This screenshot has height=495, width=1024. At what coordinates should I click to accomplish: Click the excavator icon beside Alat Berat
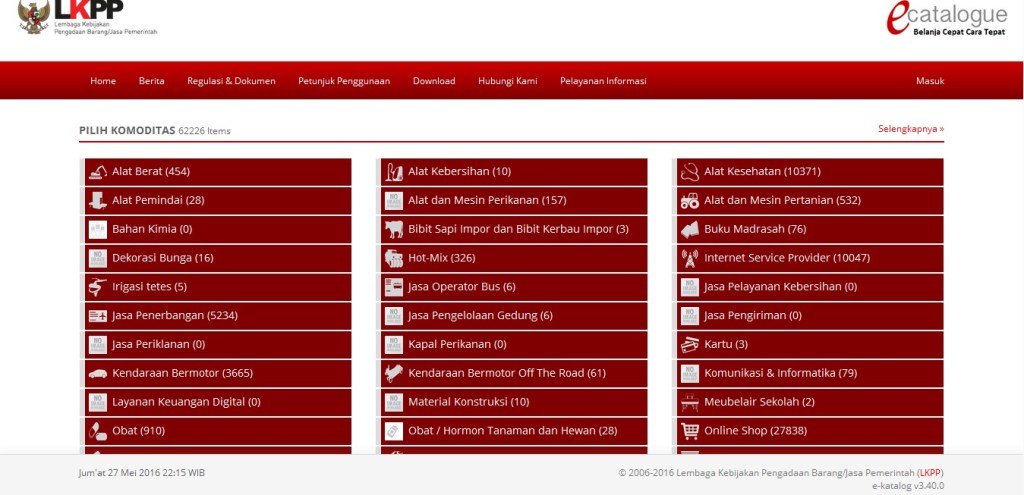tap(97, 172)
